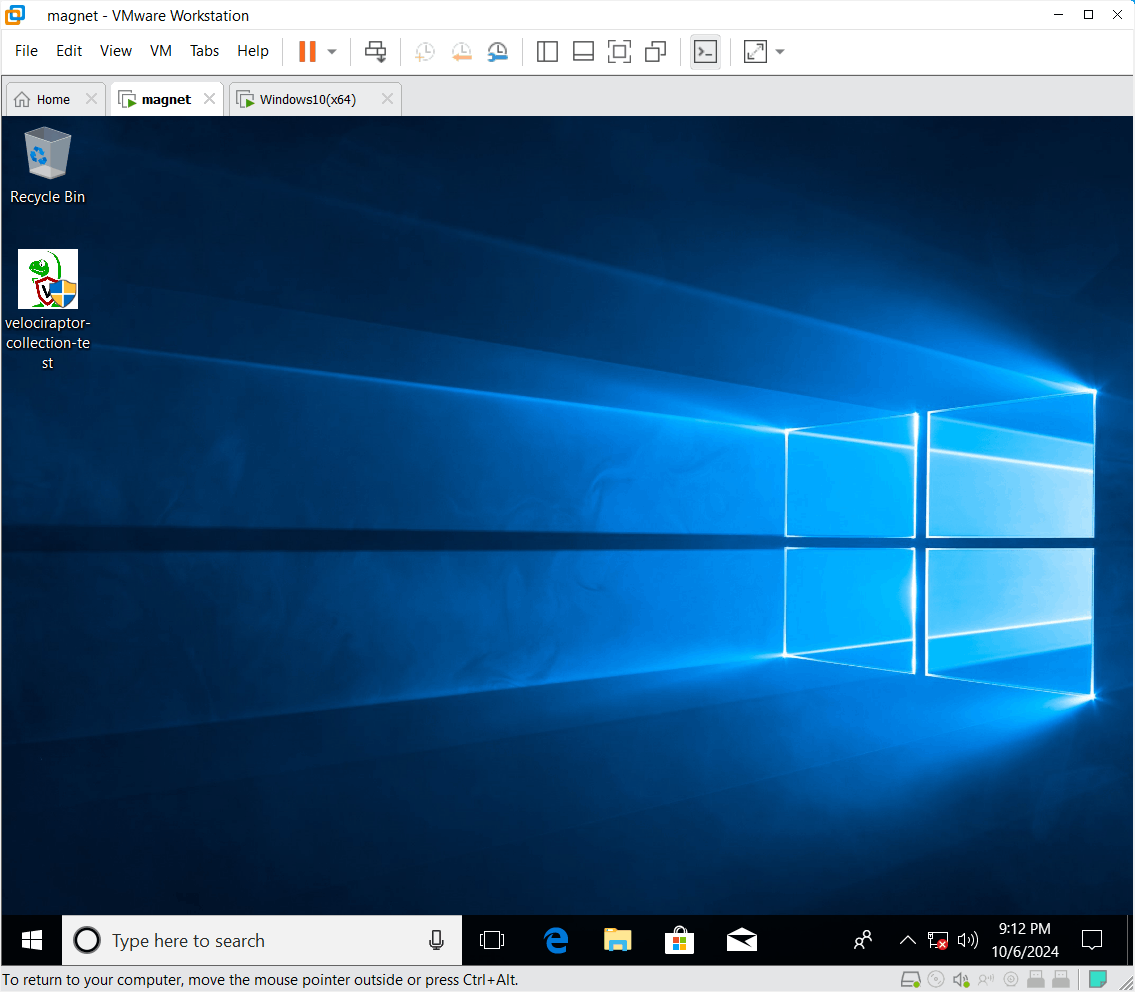Take a snapshot of this VM
1135x992 pixels.
pyautogui.click(x=425, y=51)
